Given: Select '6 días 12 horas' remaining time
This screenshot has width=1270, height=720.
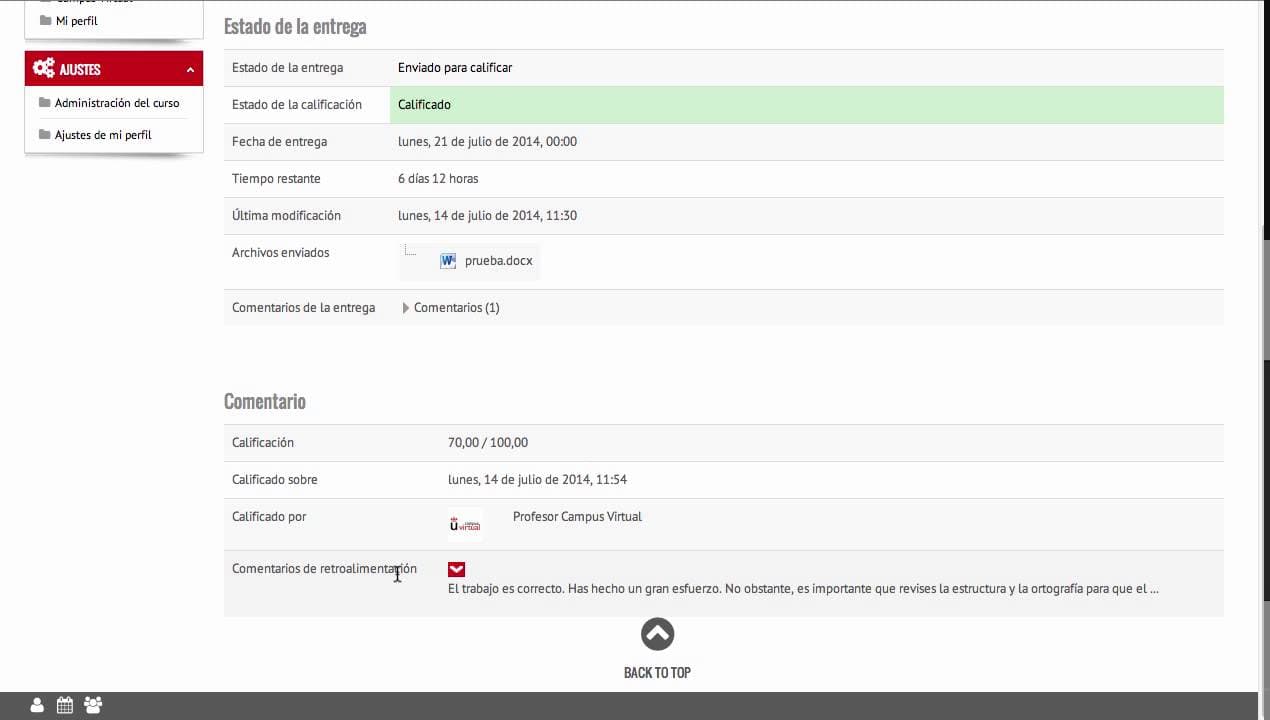Looking at the screenshot, I should (438, 179).
